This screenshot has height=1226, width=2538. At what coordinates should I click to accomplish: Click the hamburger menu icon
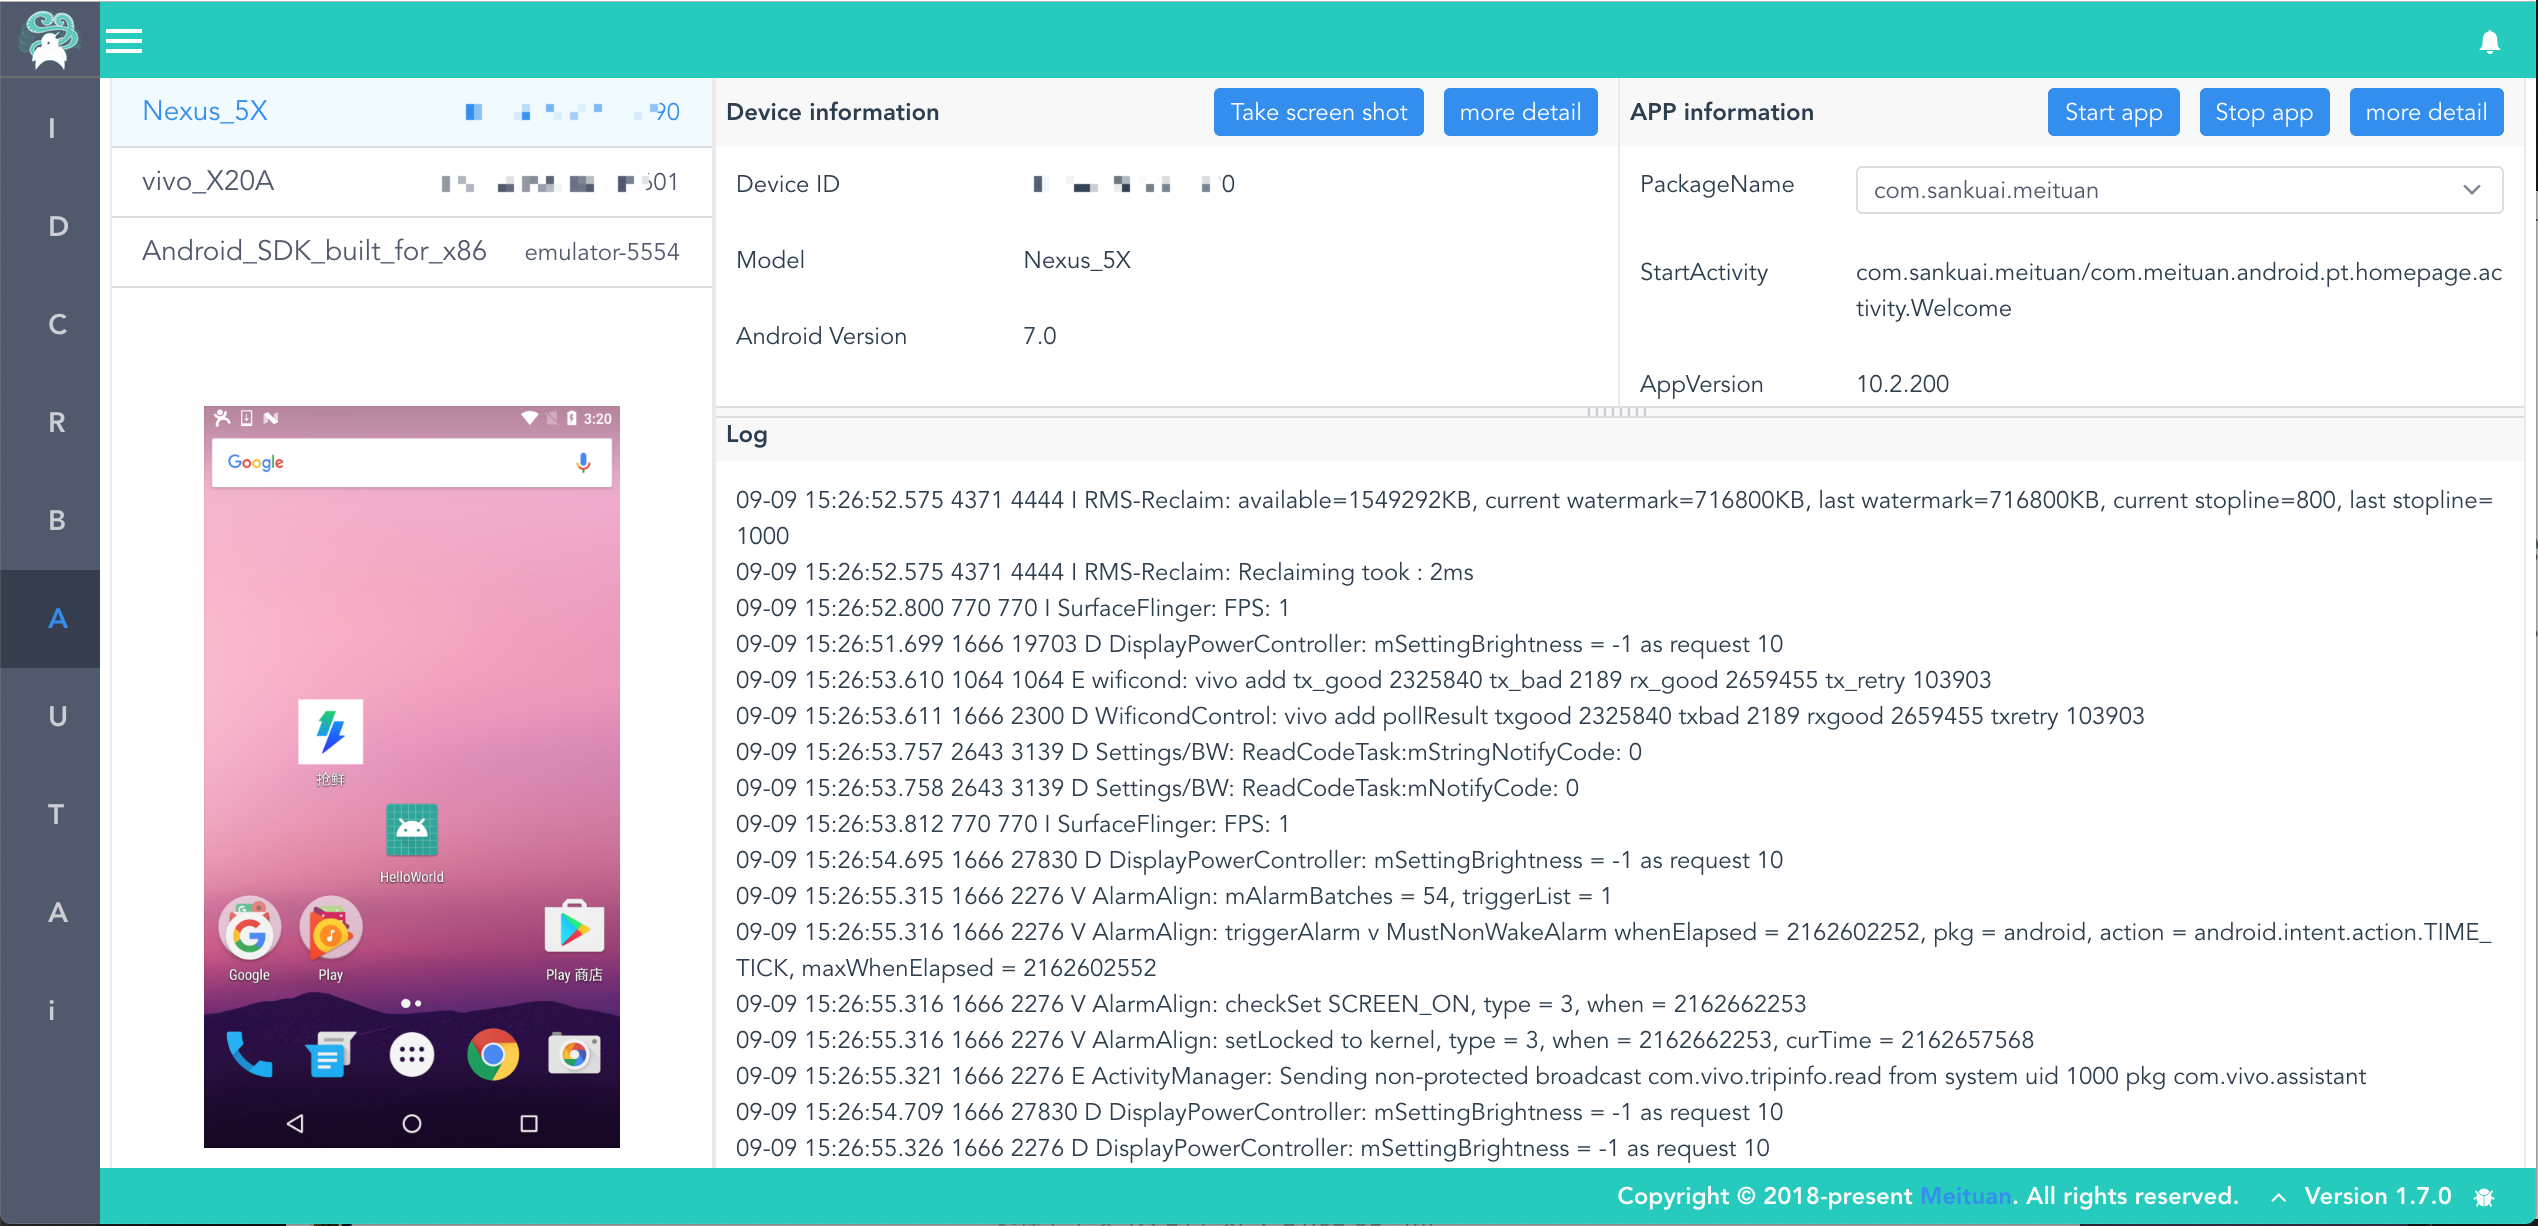coord(124,41)
